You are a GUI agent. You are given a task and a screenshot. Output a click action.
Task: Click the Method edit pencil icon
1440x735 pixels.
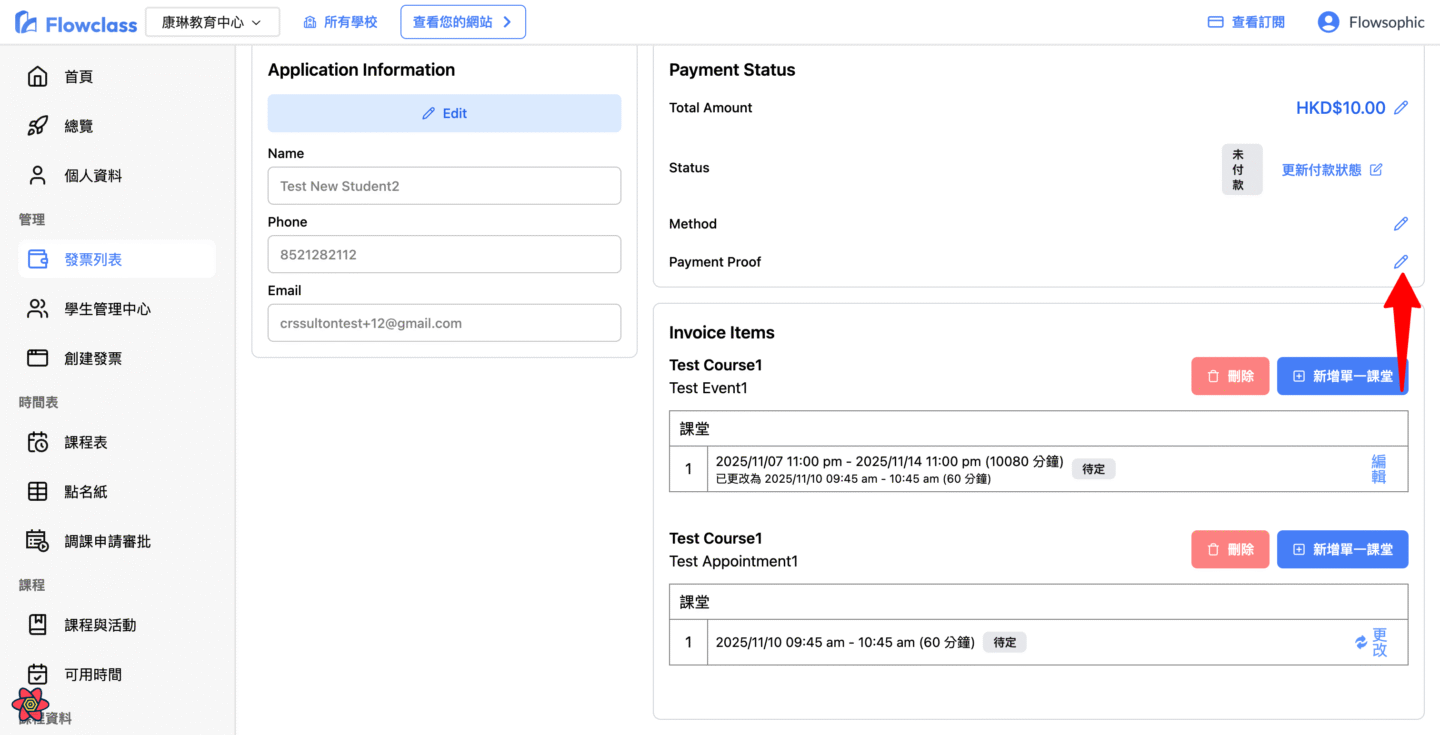tap(1401, 224)
